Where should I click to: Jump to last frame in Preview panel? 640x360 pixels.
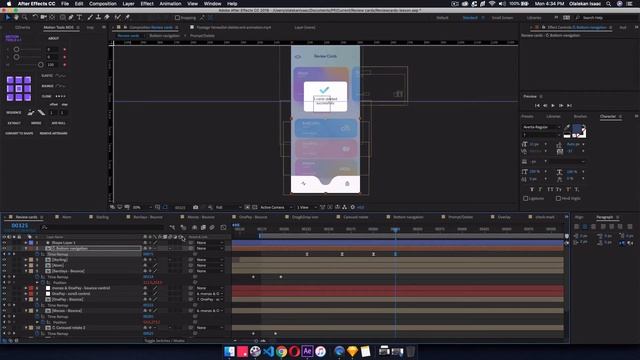(x=569, y=106)
